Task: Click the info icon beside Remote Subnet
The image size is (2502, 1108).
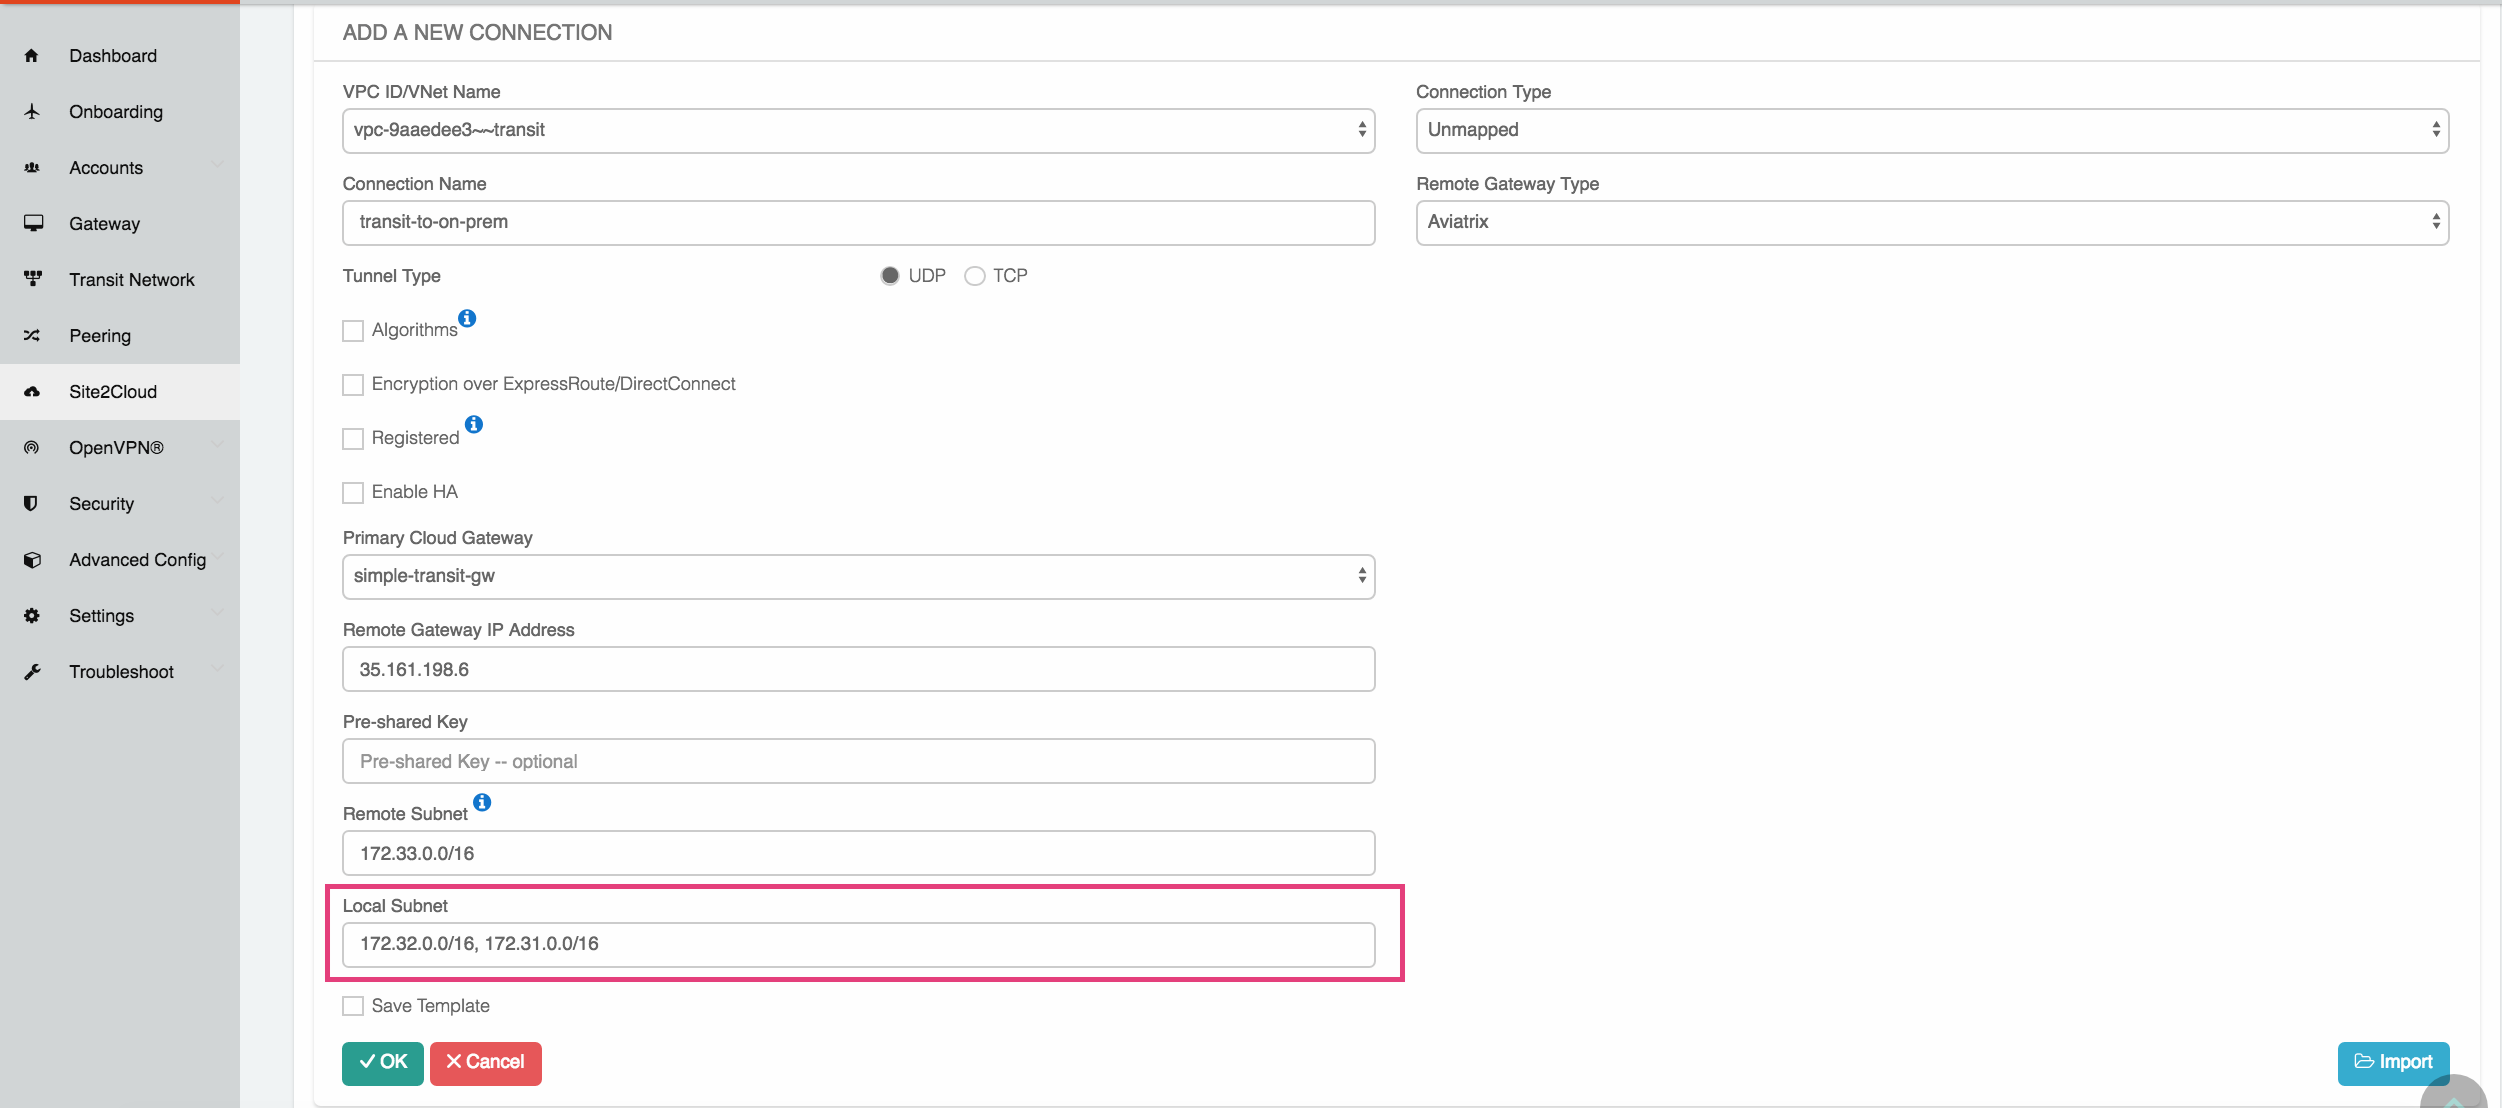Action: click(483, 801)
